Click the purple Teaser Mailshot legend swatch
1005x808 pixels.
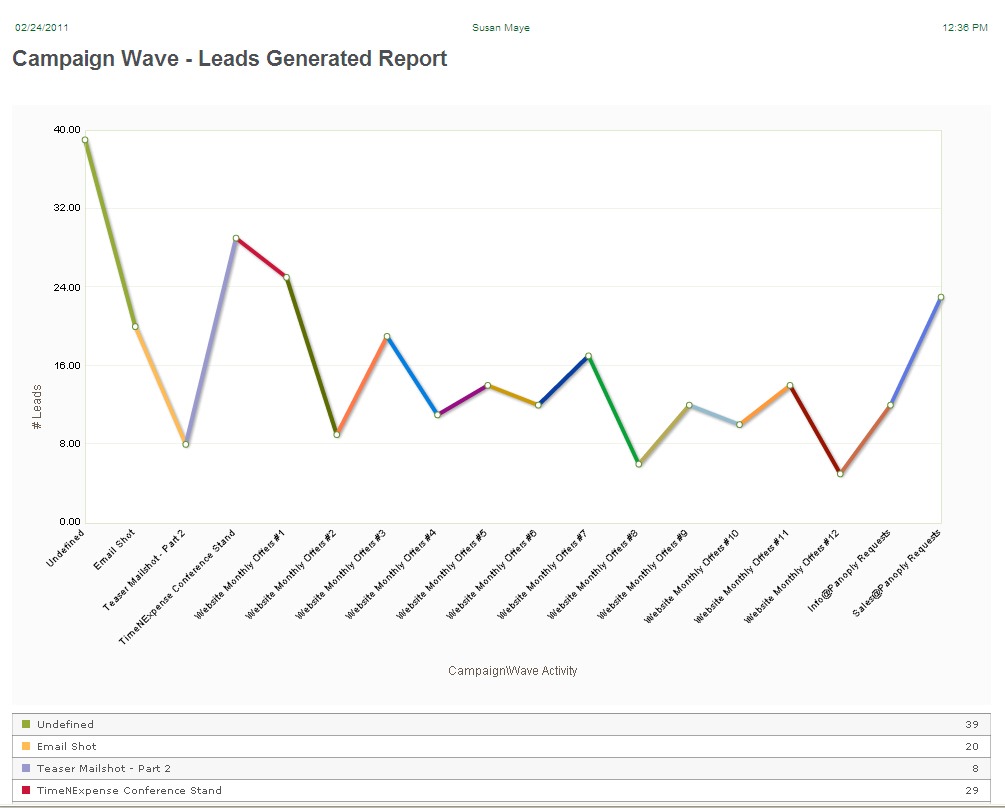click(26, 768)
